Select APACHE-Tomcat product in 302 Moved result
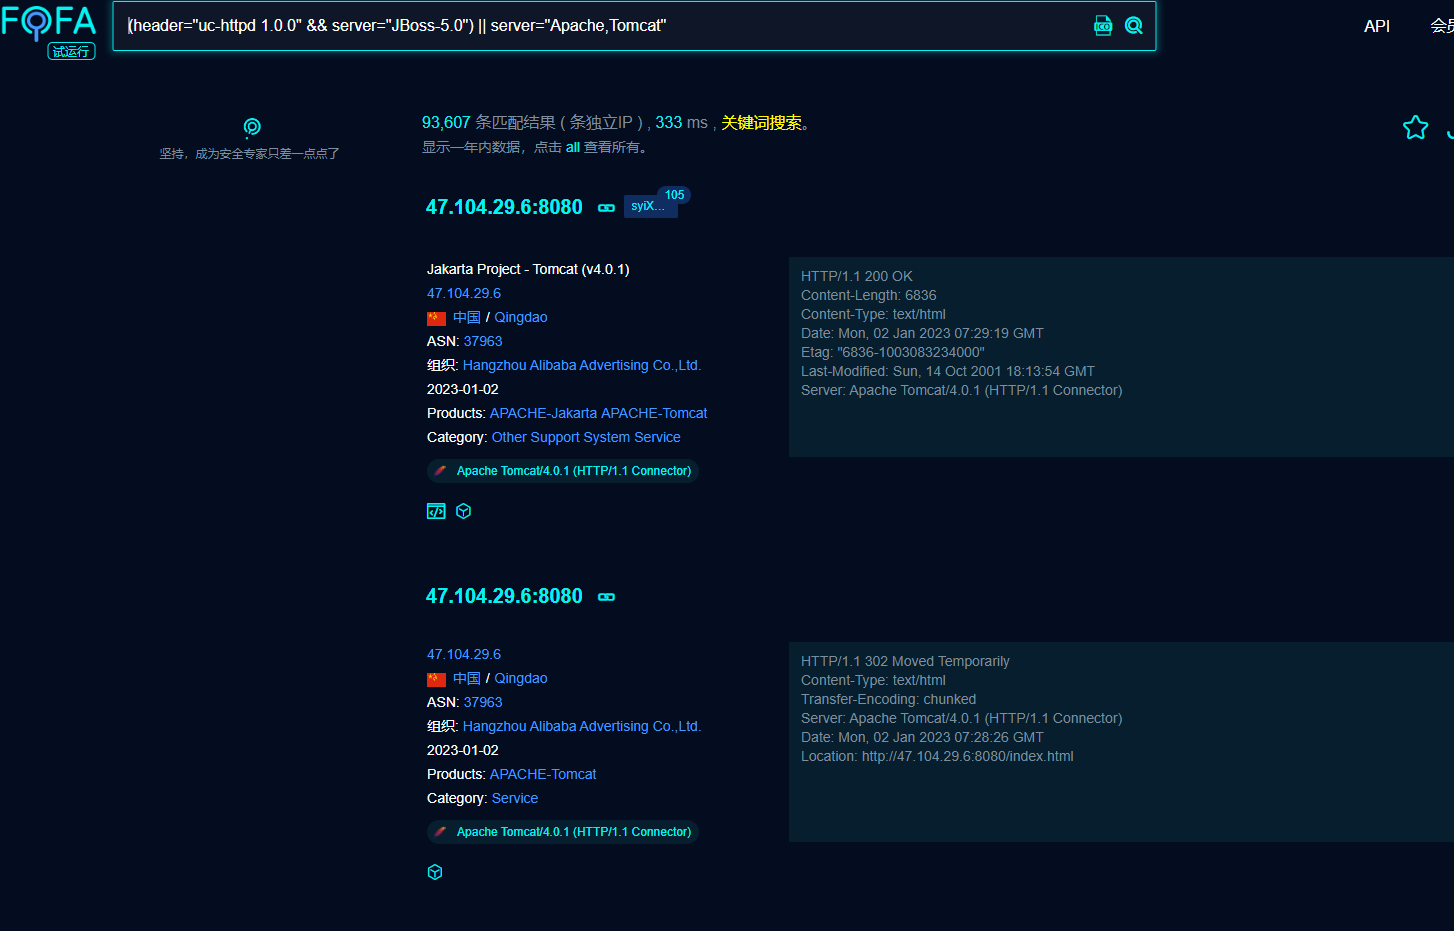Image resolution: width=1454 pixels, height=931 pixels. tap(543, 774)
